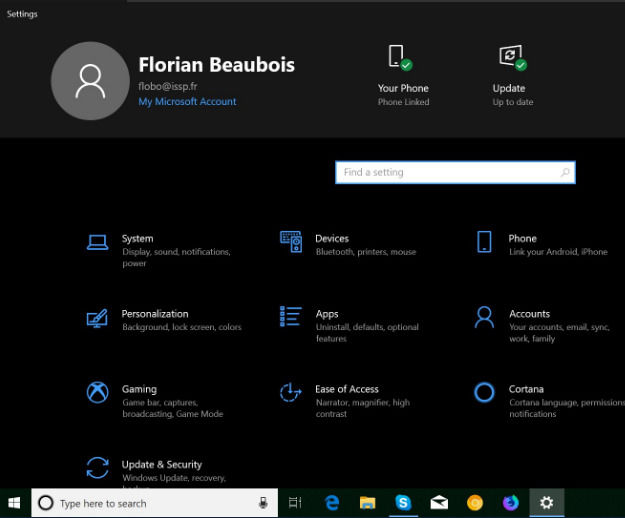Click the Background, lock screen, colors description

(182, 327)
